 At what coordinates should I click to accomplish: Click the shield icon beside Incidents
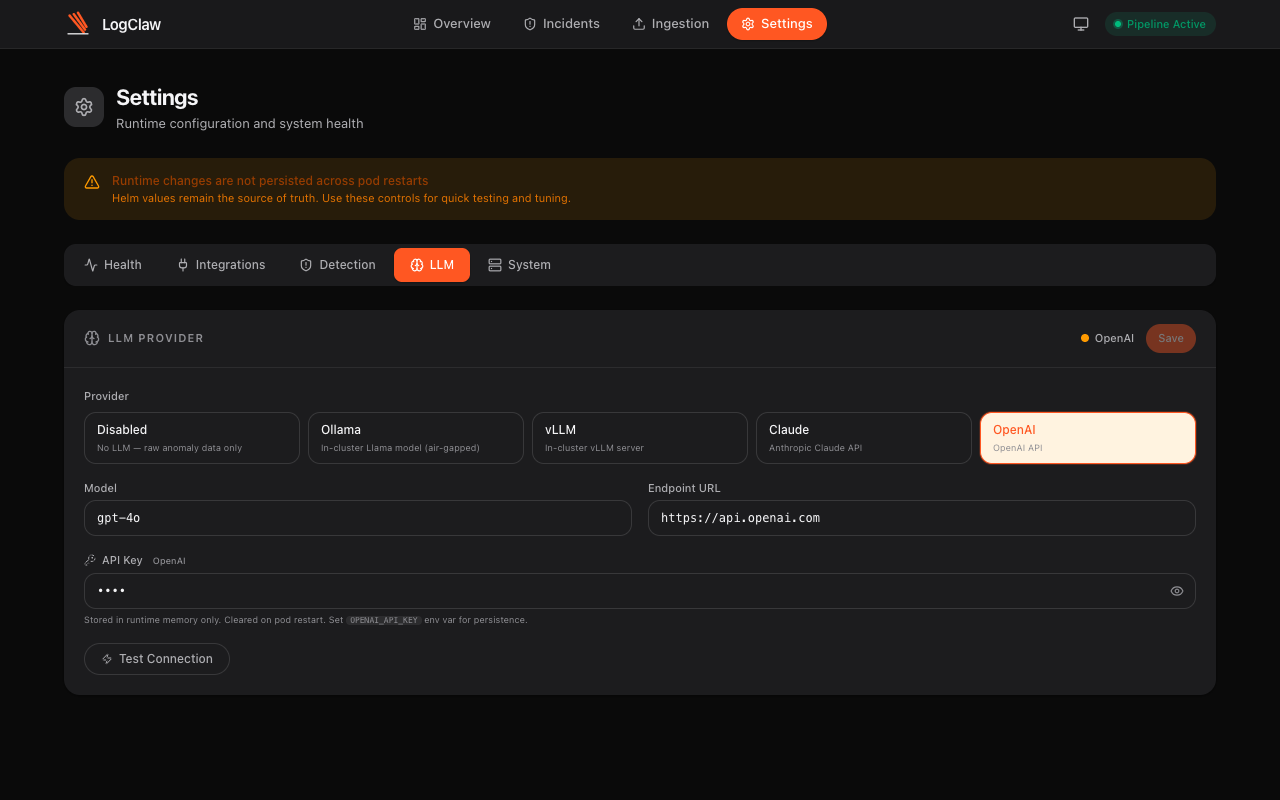pyautogui.click(x=529, y=23)
